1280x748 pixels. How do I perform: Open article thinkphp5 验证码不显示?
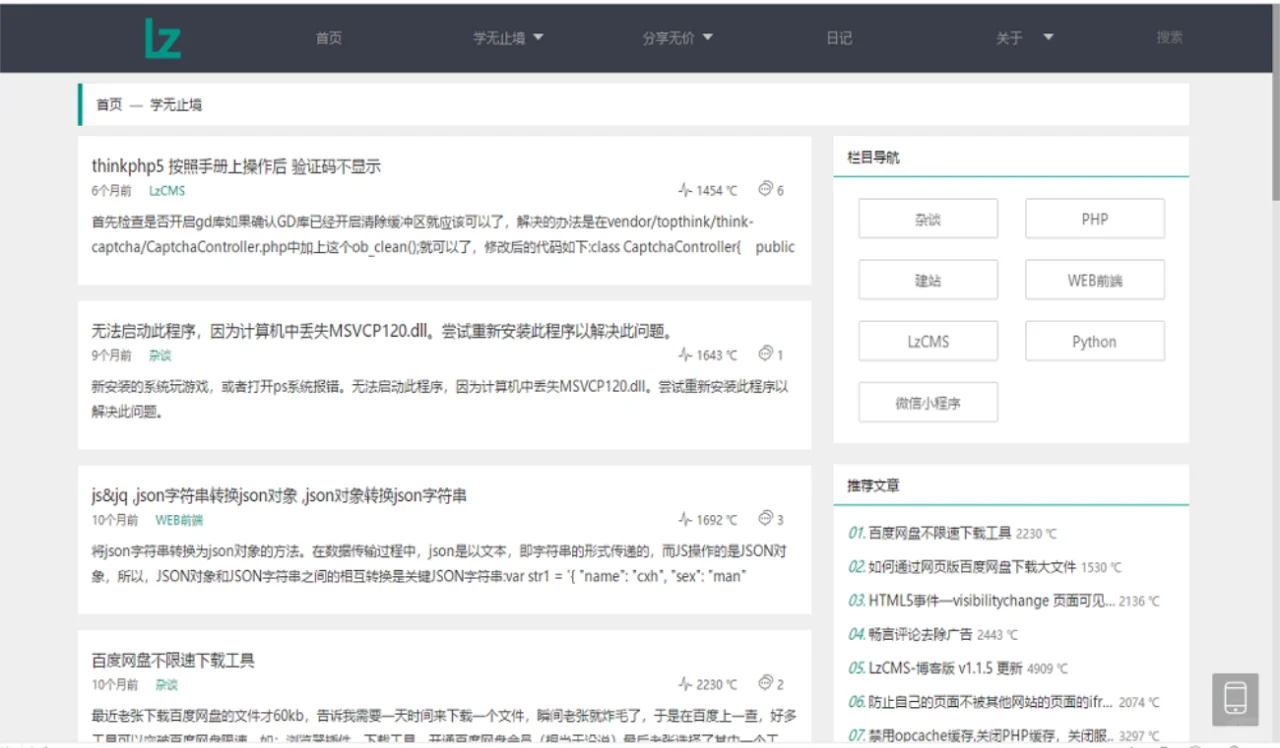236,166
